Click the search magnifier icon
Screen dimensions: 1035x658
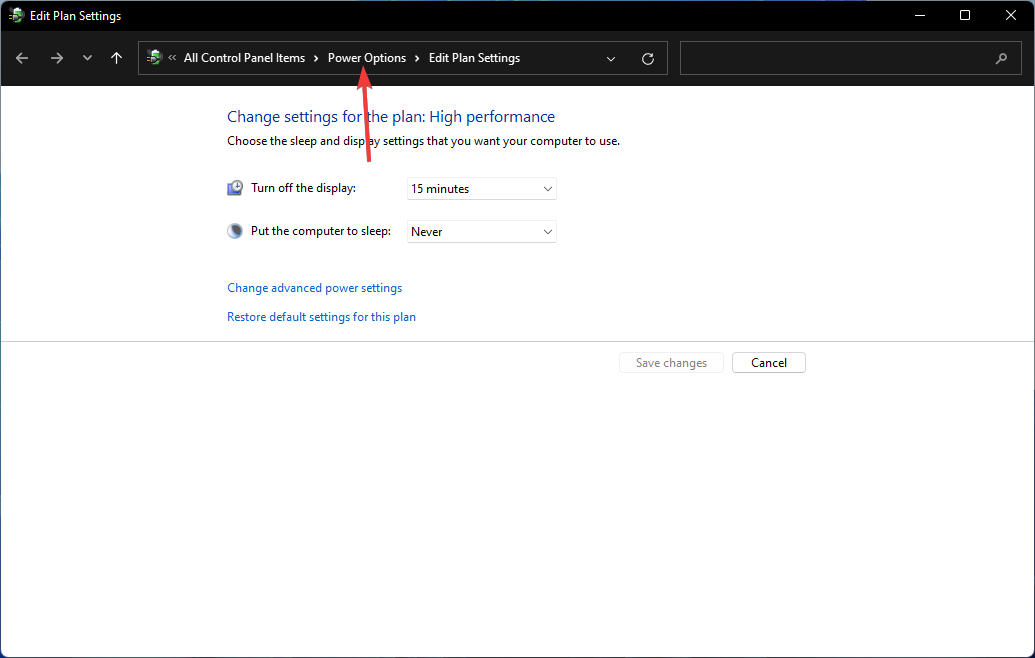coord(1001,58)
